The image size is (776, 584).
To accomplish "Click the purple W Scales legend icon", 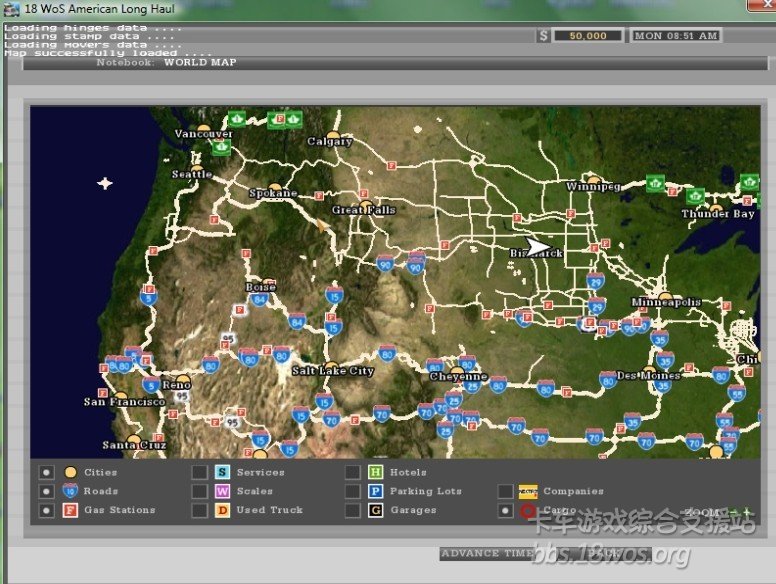I will coord(223,491).
